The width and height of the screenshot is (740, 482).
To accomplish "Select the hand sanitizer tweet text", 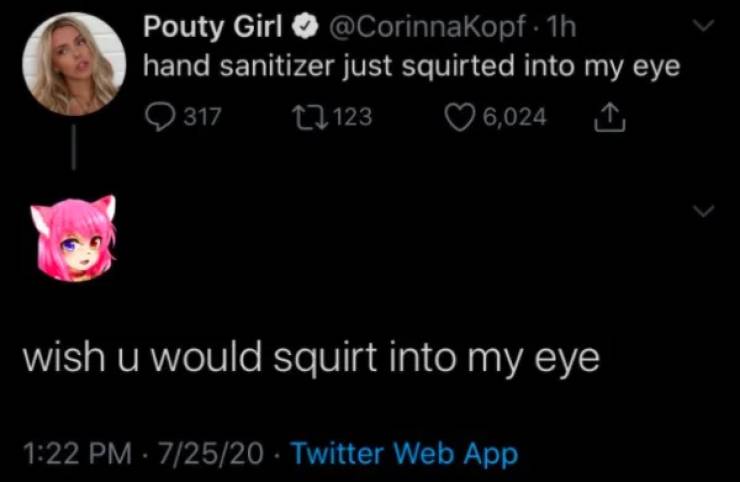I will pos(411,67).
